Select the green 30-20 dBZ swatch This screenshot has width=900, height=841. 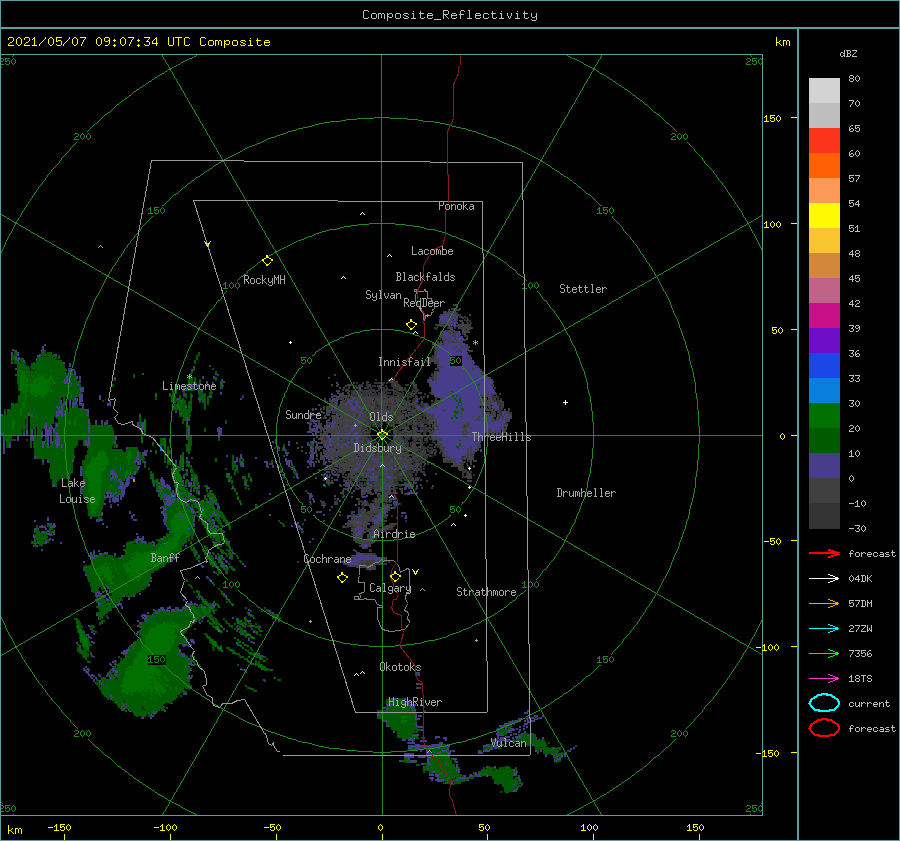pyautogui.click(x=824, y=416)
